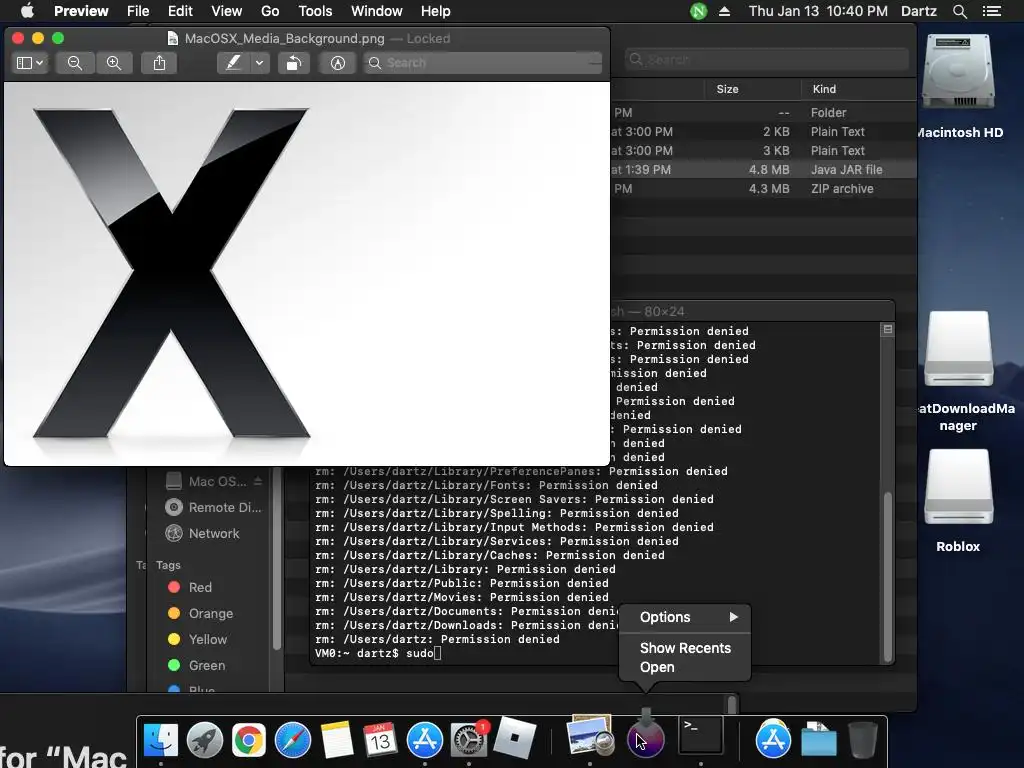Choose Show Recents in the dock menu
Screen dimensions: 1024x768
(x=685, y=648)
